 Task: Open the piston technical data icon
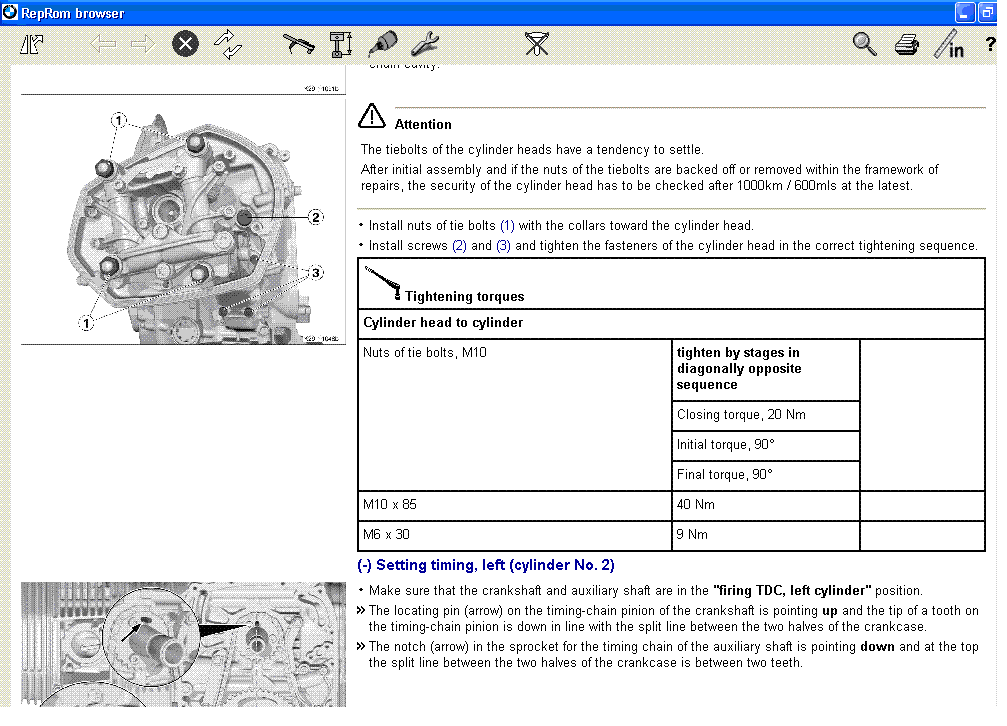pyautogui.click(x=341, y=44)
